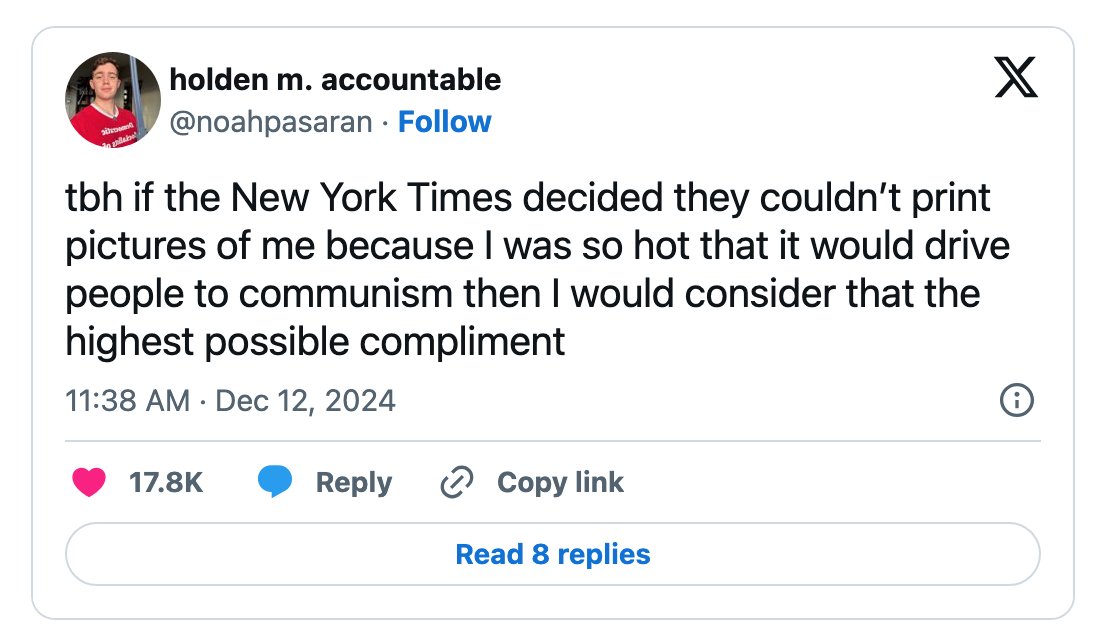Click the tweet line with people to communism
The height and width of the screenshot is (643, 1103).
[x=523, y=294]
